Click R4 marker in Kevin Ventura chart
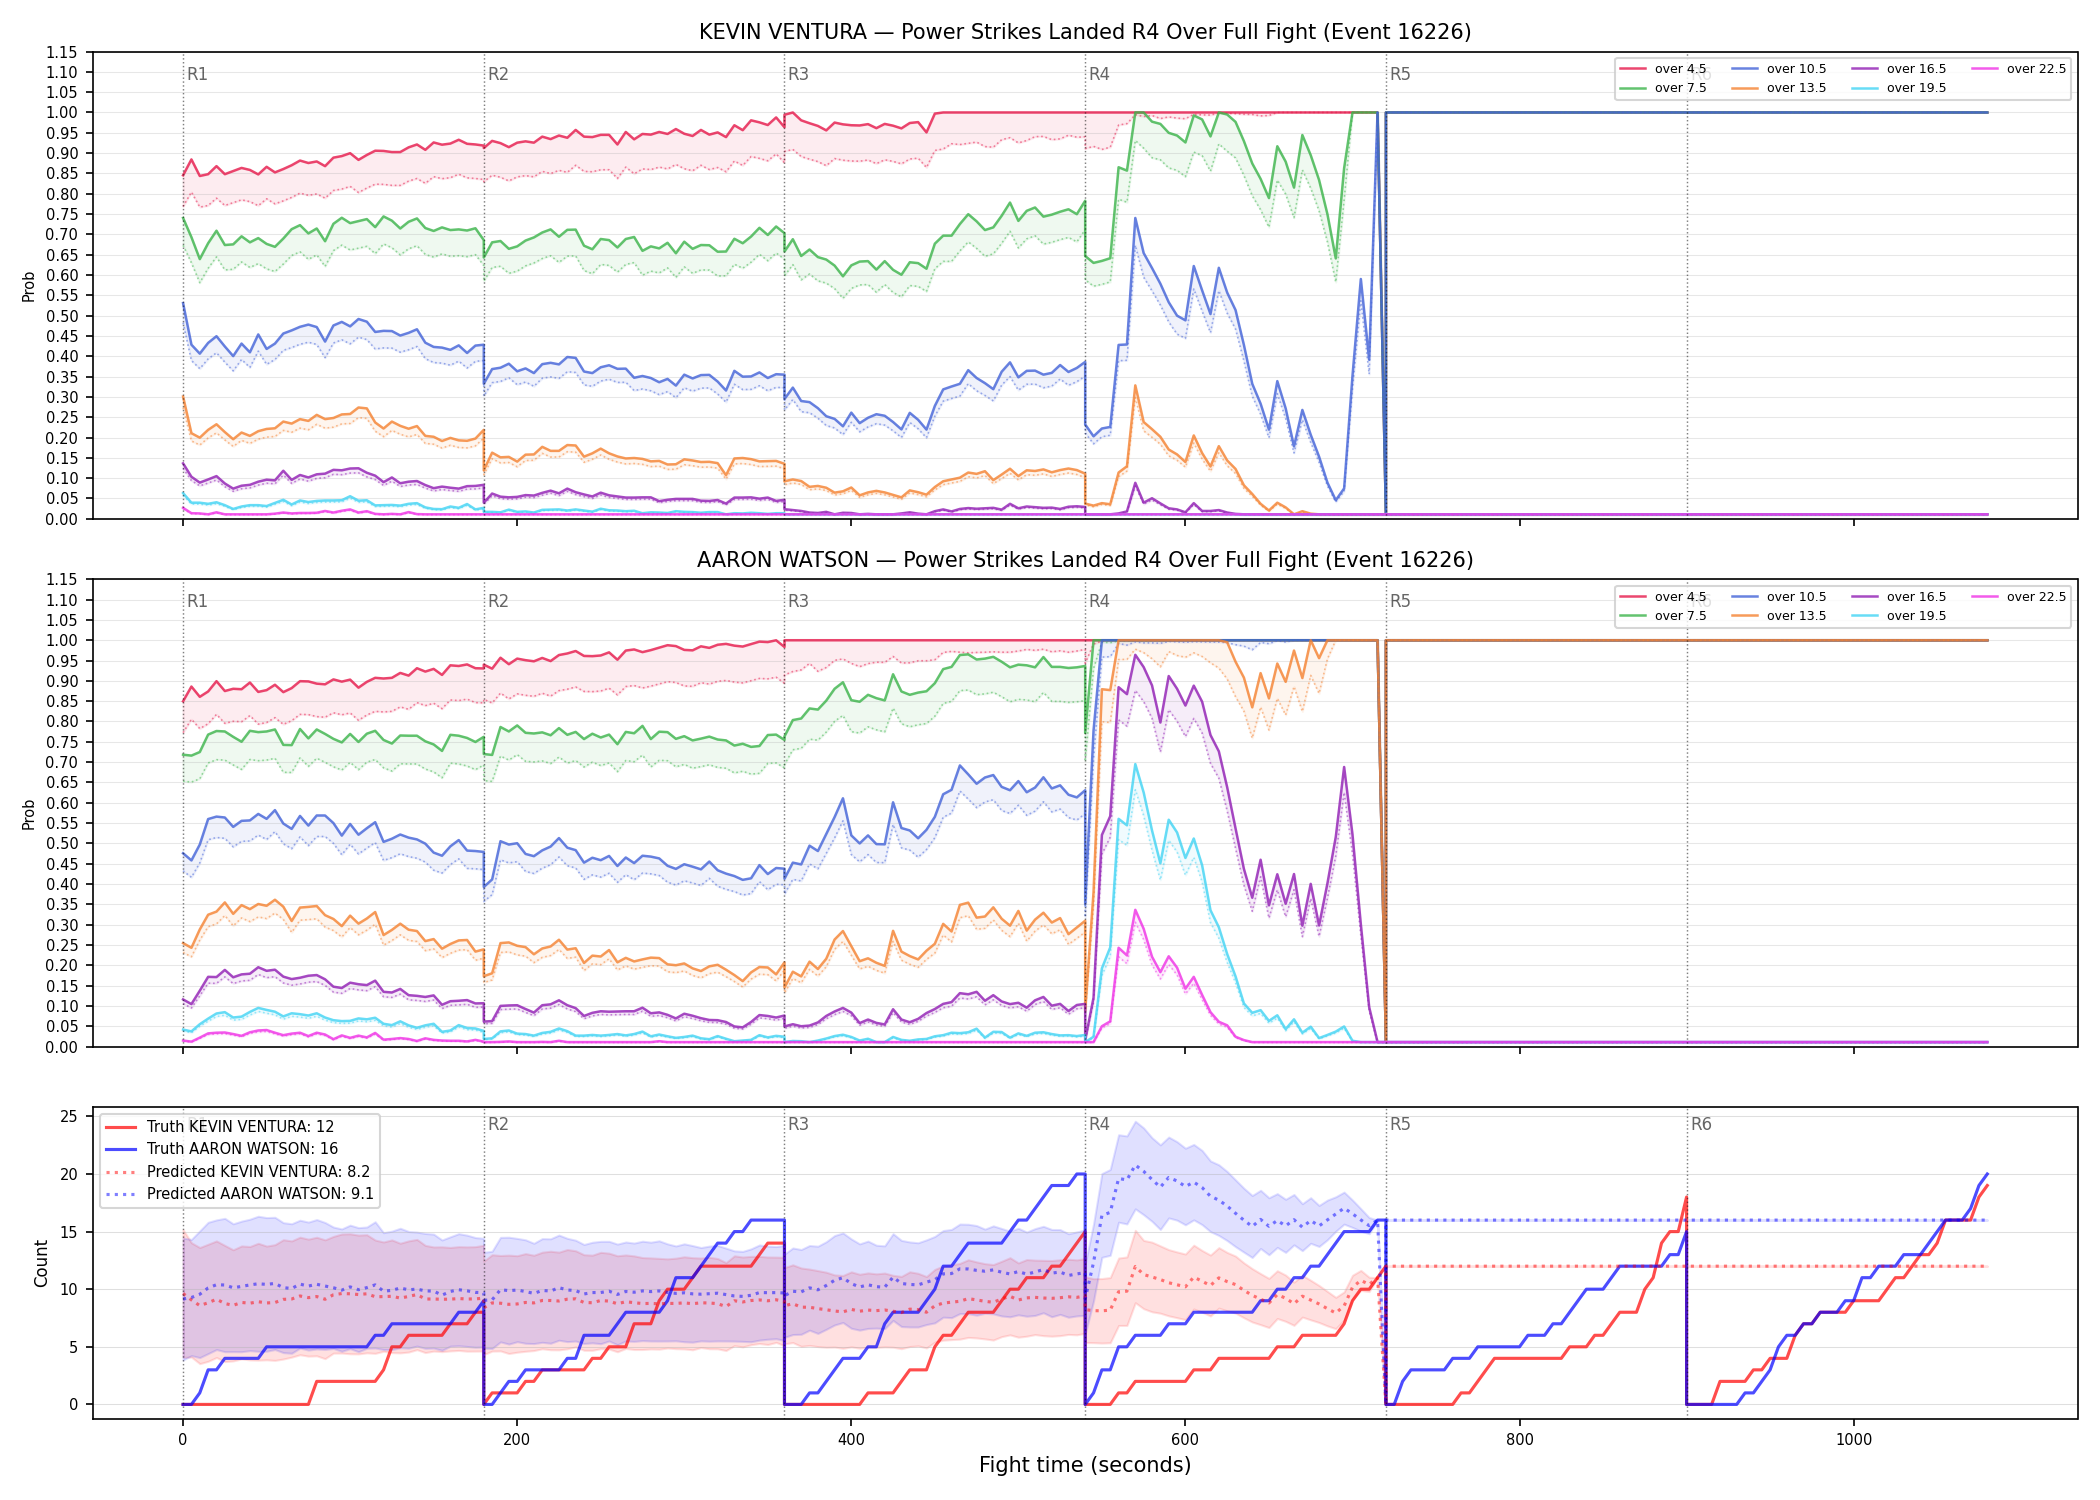 [1099, 74]
